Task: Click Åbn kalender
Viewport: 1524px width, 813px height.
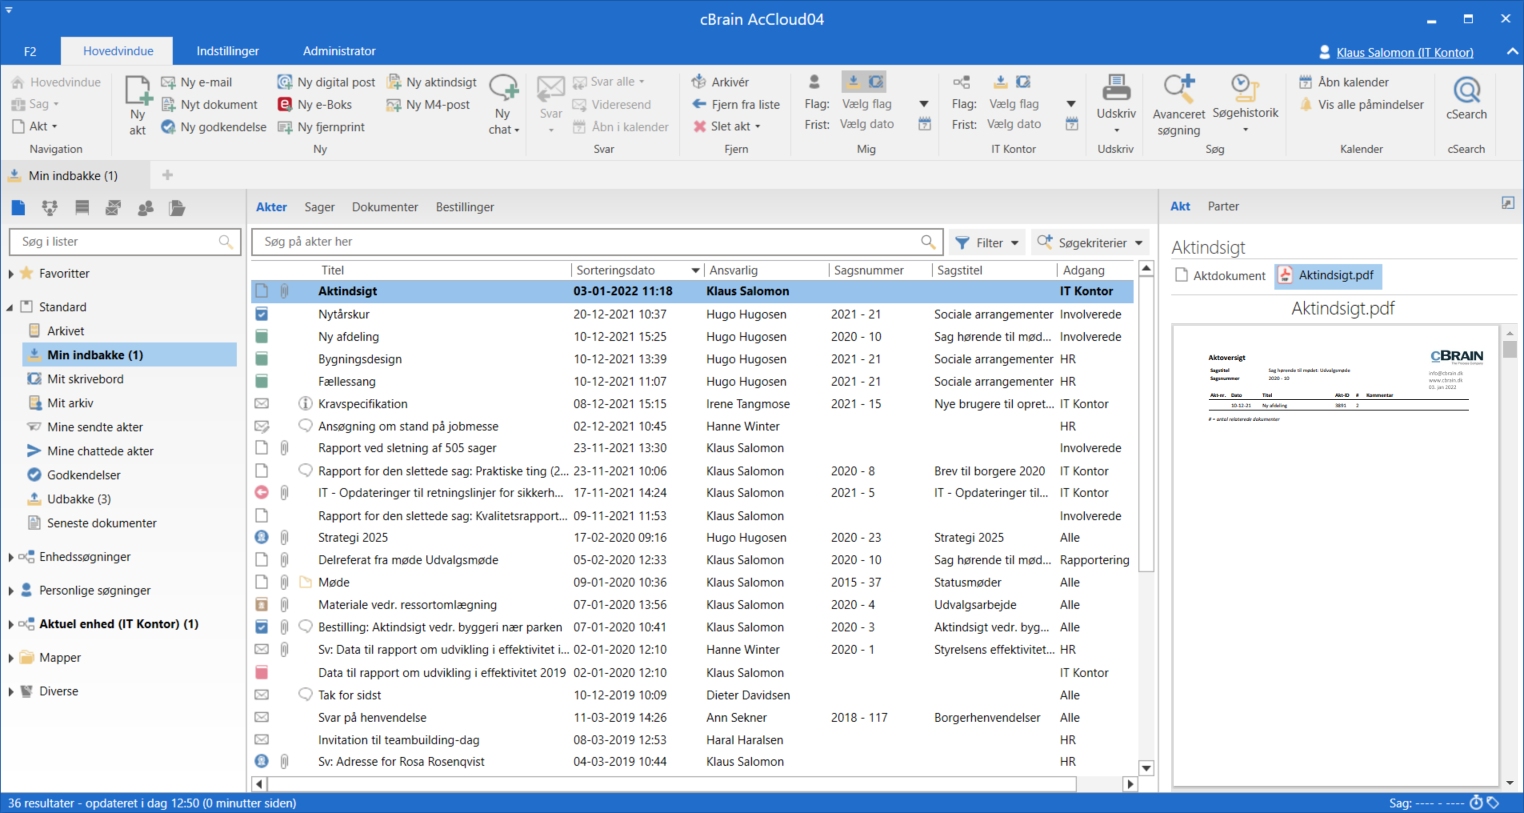Action: coord(1343,82)
